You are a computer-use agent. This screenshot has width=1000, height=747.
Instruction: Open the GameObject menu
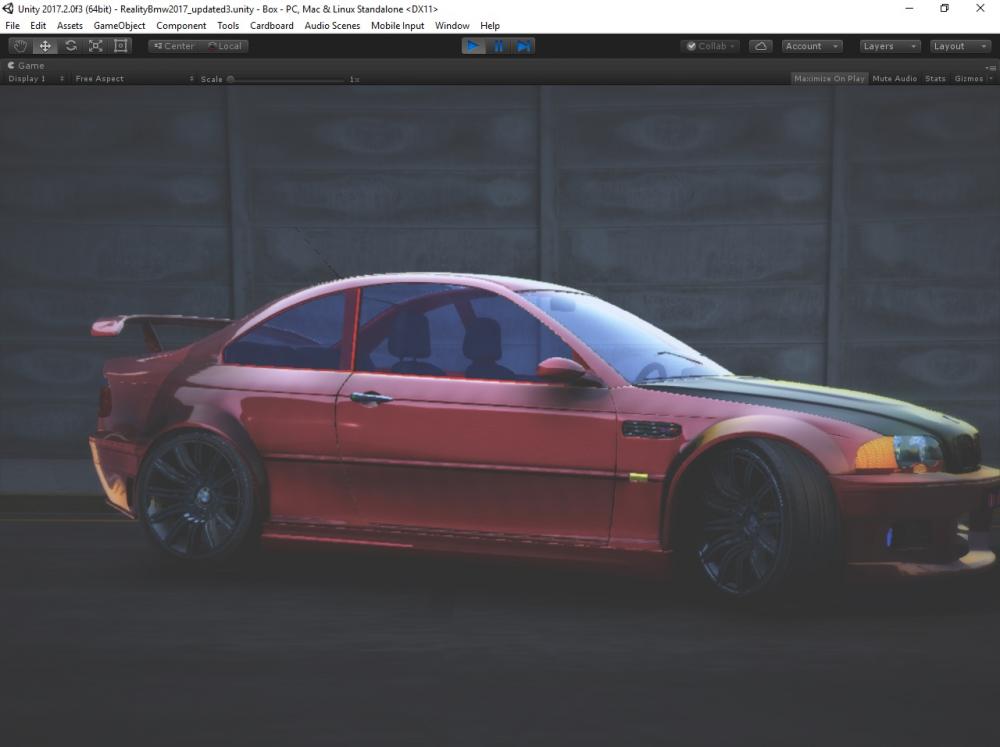(119, 26)
